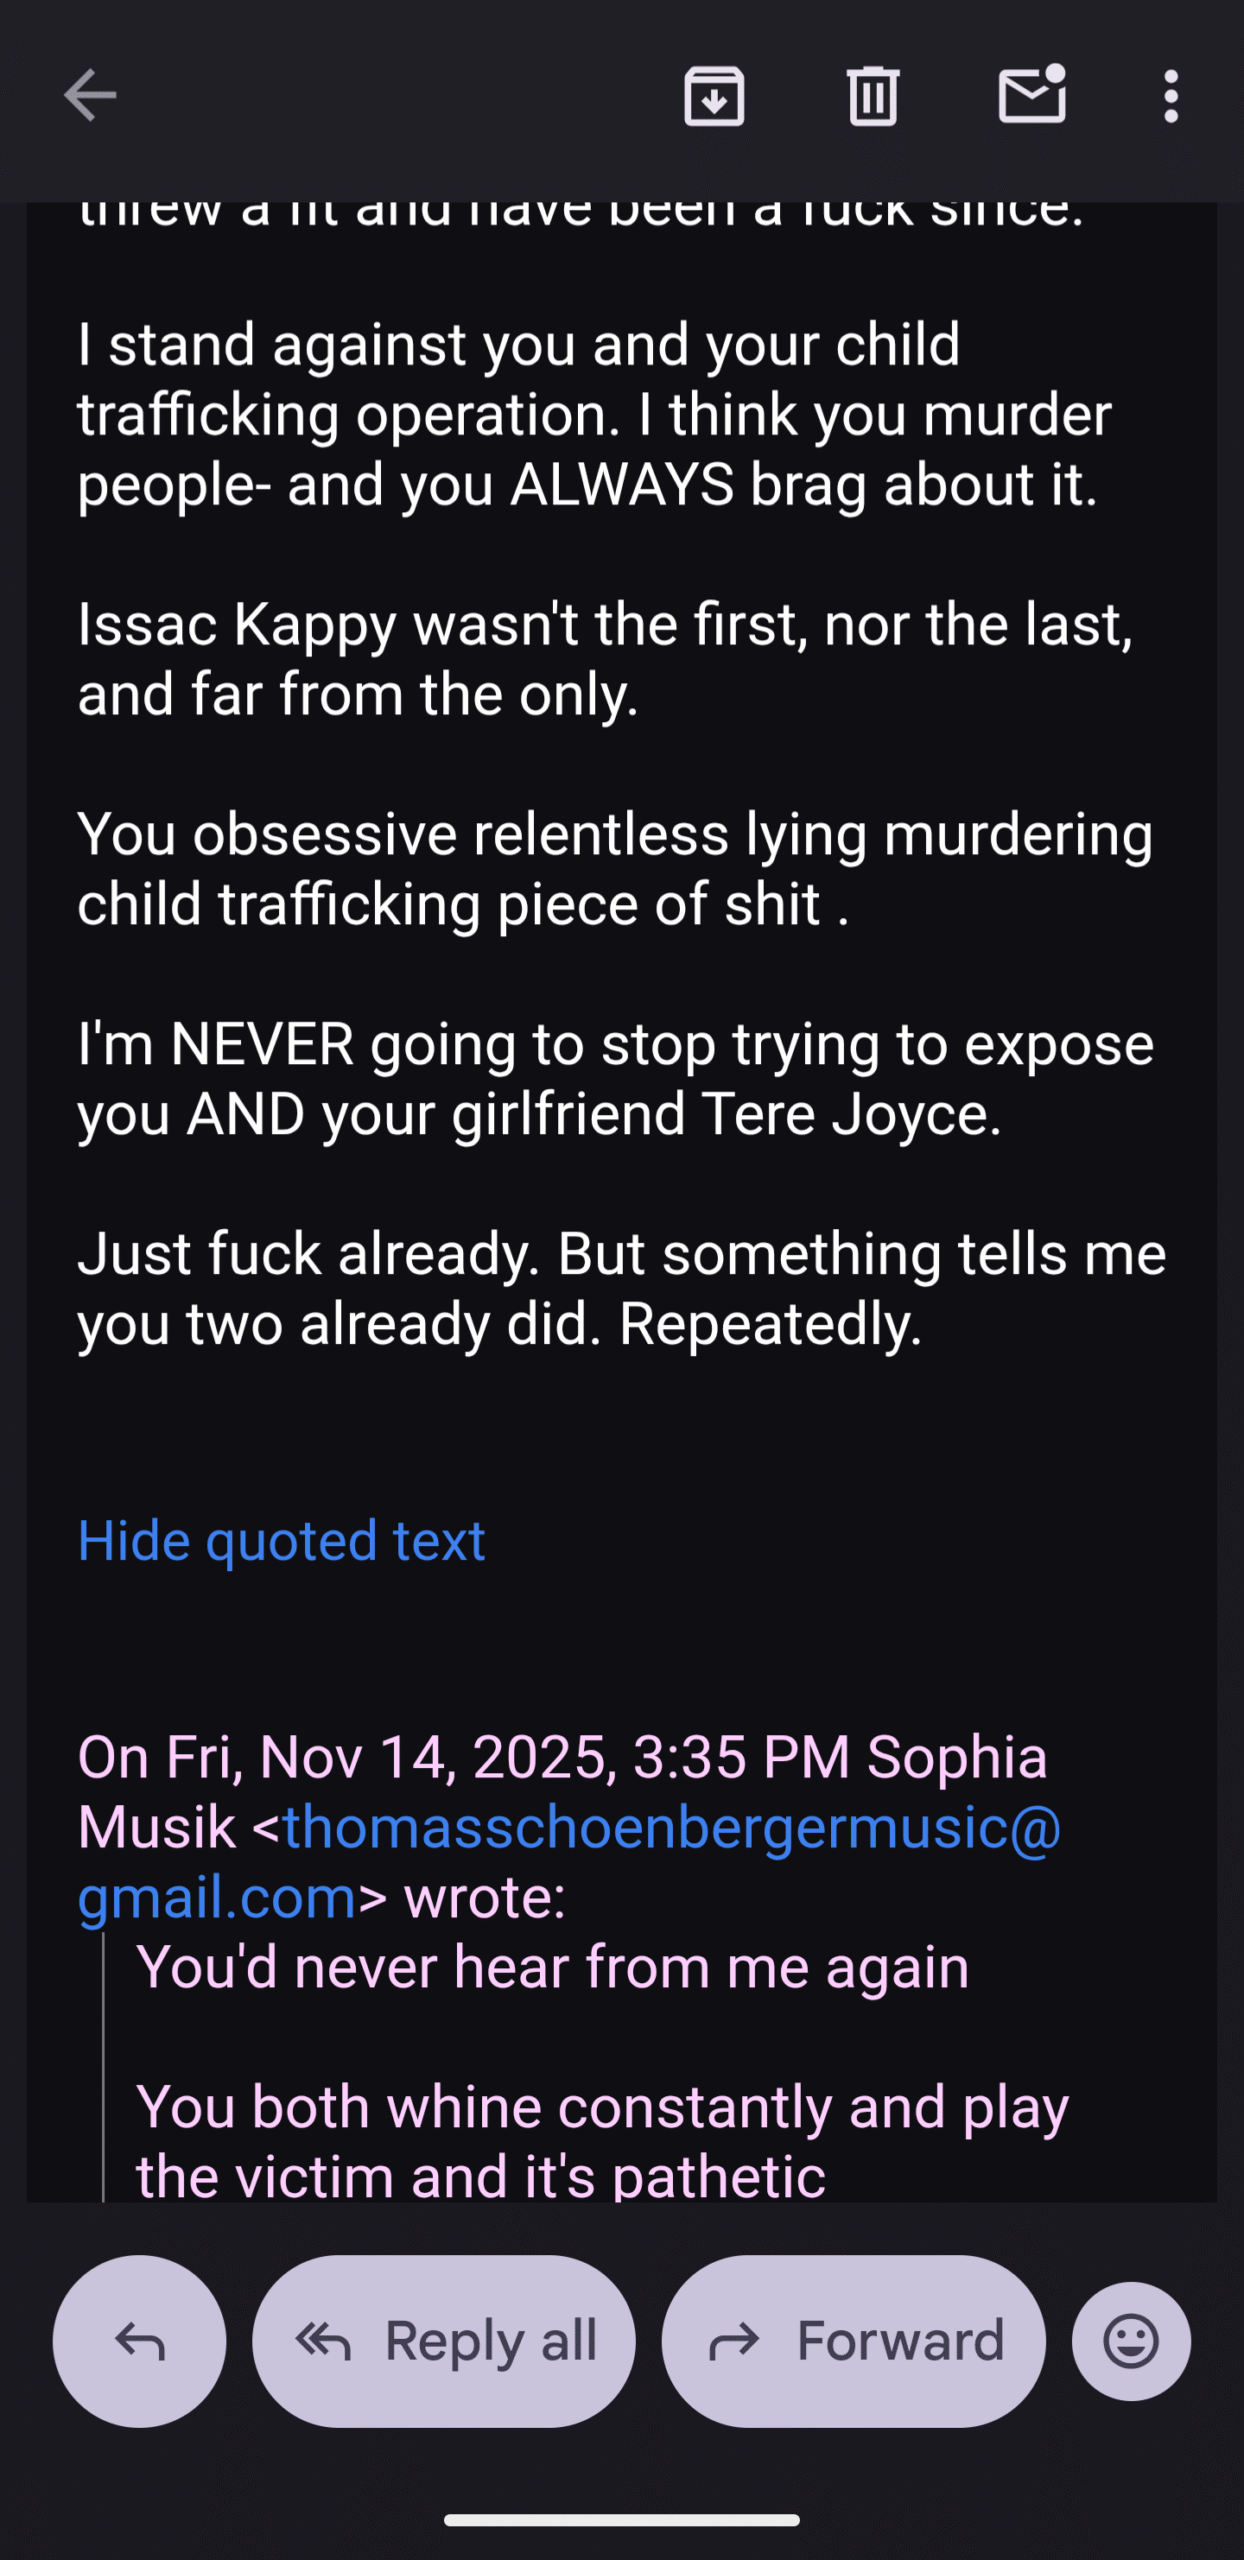Delete the email with the trash icon
Image resolution: width=1244 pixels, height=2560 pixels.
click(x=873, y=96)
